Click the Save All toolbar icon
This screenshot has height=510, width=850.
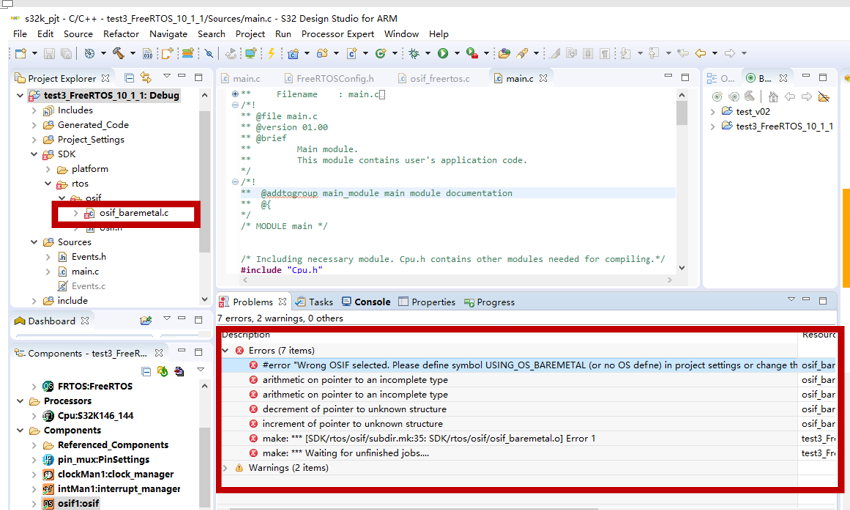tap(66, 53)
